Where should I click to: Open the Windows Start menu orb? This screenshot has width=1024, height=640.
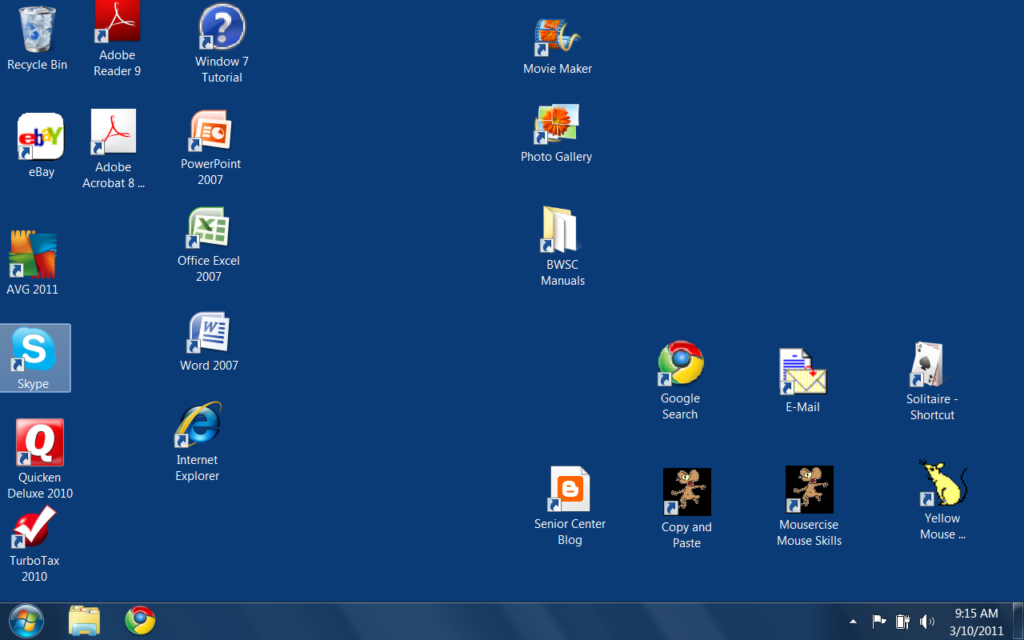(x=26, y=620)
